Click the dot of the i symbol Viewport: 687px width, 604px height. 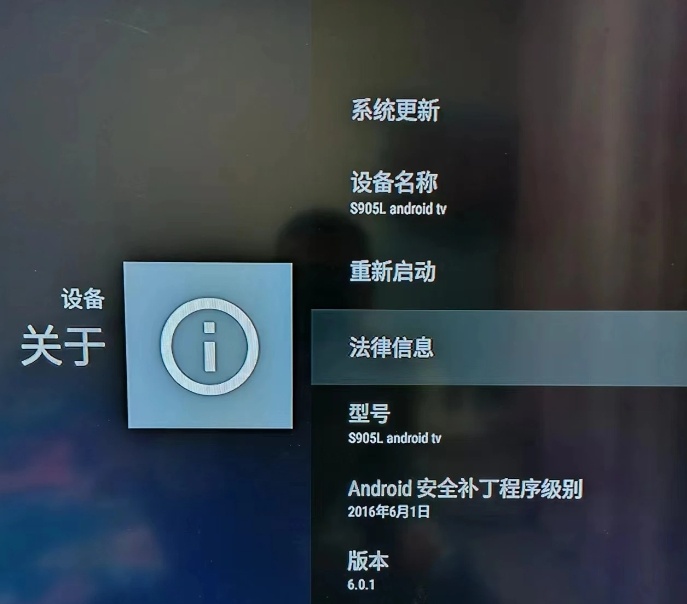click(x=209, y=327)
